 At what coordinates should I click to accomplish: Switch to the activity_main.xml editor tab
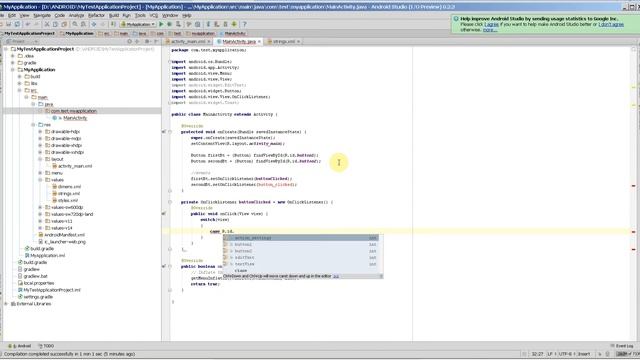tap(187, 41)
